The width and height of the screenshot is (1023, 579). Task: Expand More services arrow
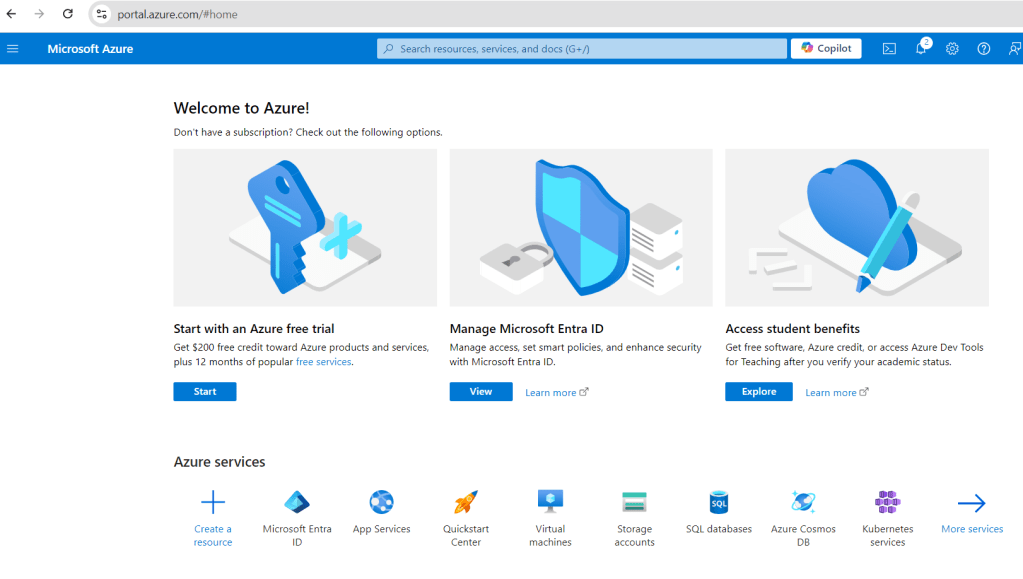coord(971,504)
